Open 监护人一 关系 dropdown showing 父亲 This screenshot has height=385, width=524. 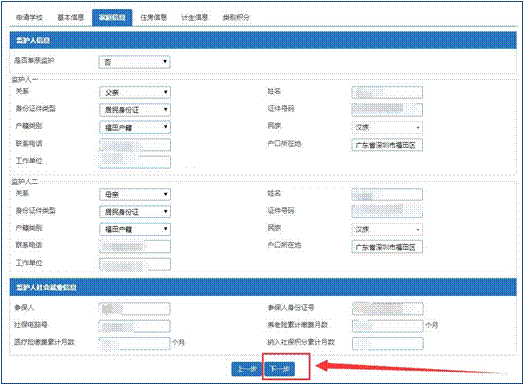(x=135, y=93)
